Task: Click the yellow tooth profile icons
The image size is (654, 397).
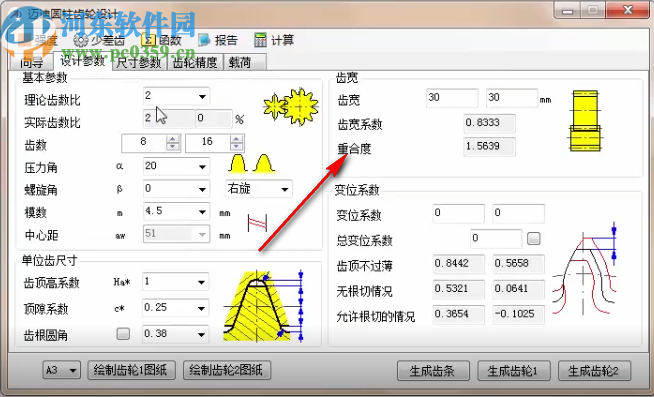Action: click(252, 163)
